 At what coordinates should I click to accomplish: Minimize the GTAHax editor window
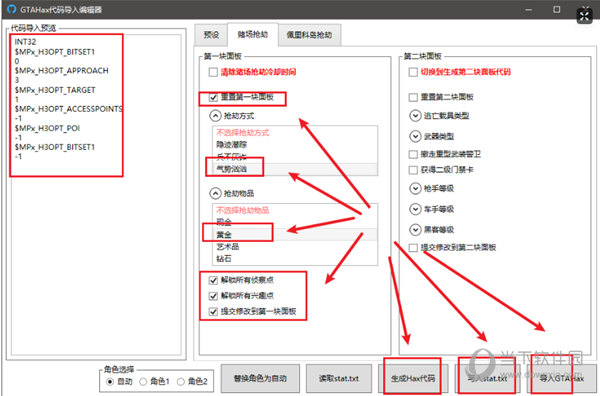[x=528, y=10]
